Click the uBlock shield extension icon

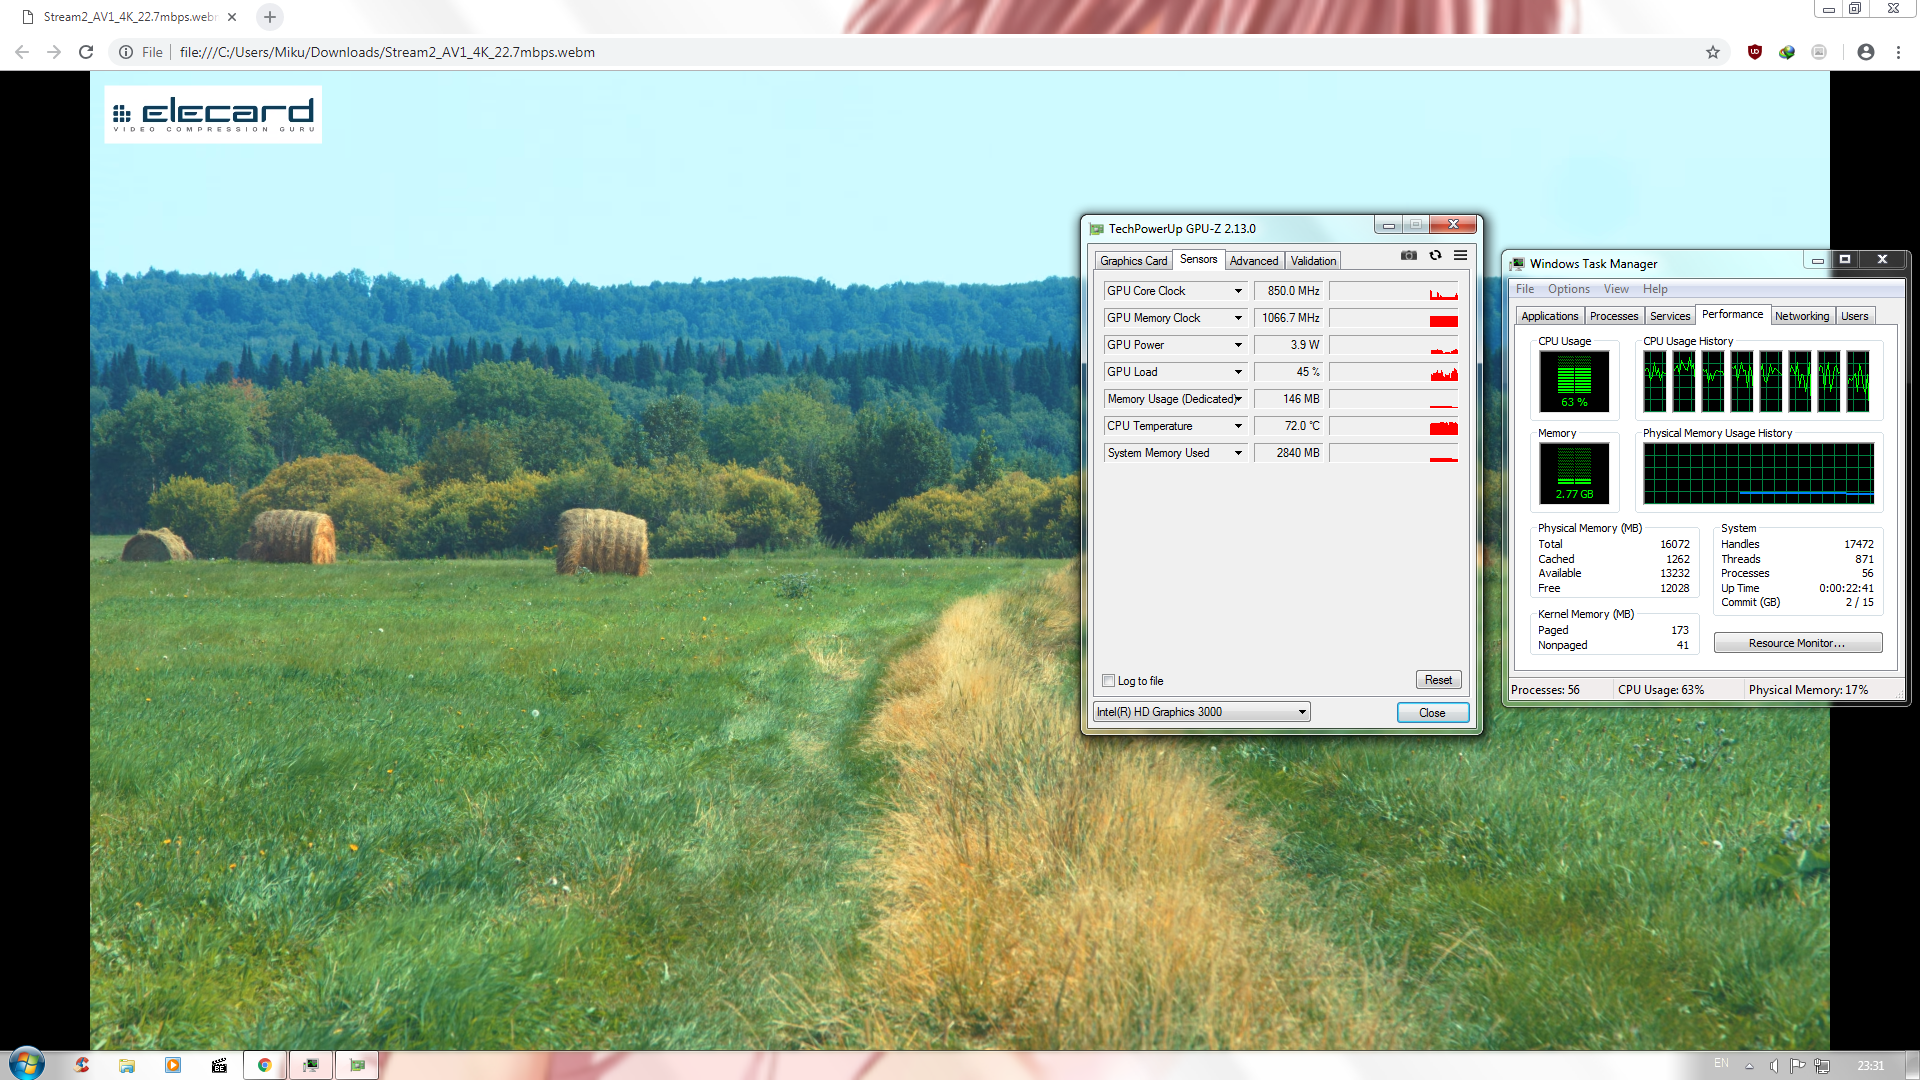coord(1755,52)
